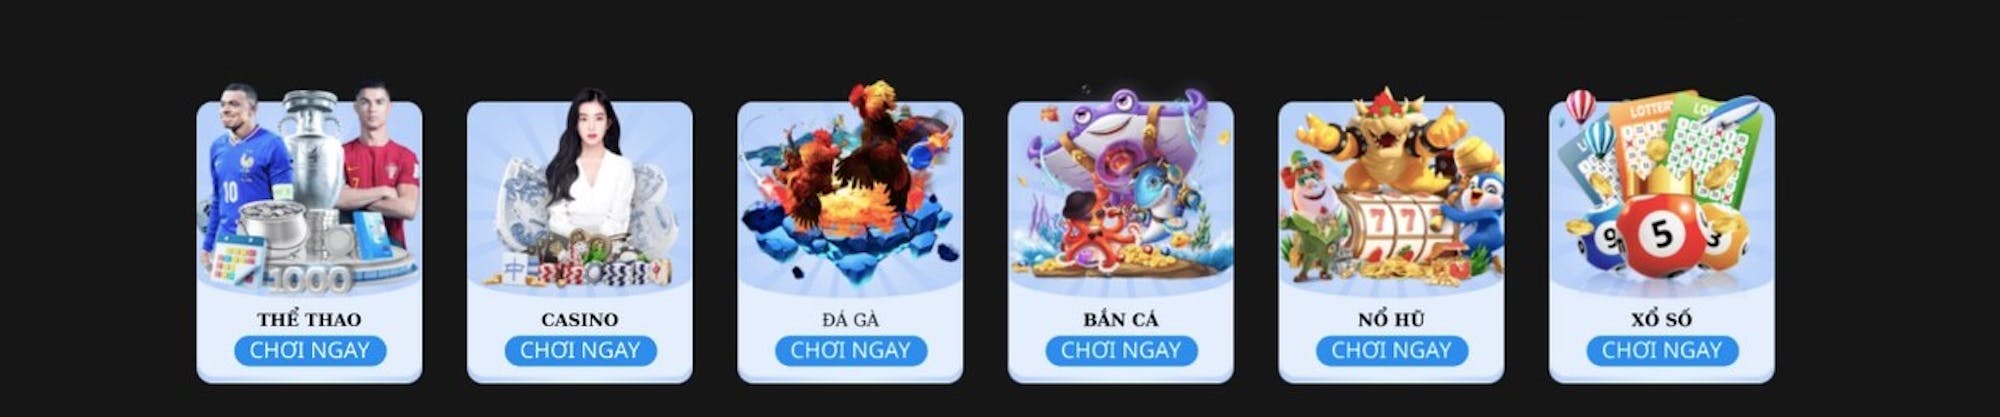The height and width of the screenshot is (417, 2000).
Task: Click the CHƠI NGAY button under NỔ HŨ
Action: coord(1391,351)
